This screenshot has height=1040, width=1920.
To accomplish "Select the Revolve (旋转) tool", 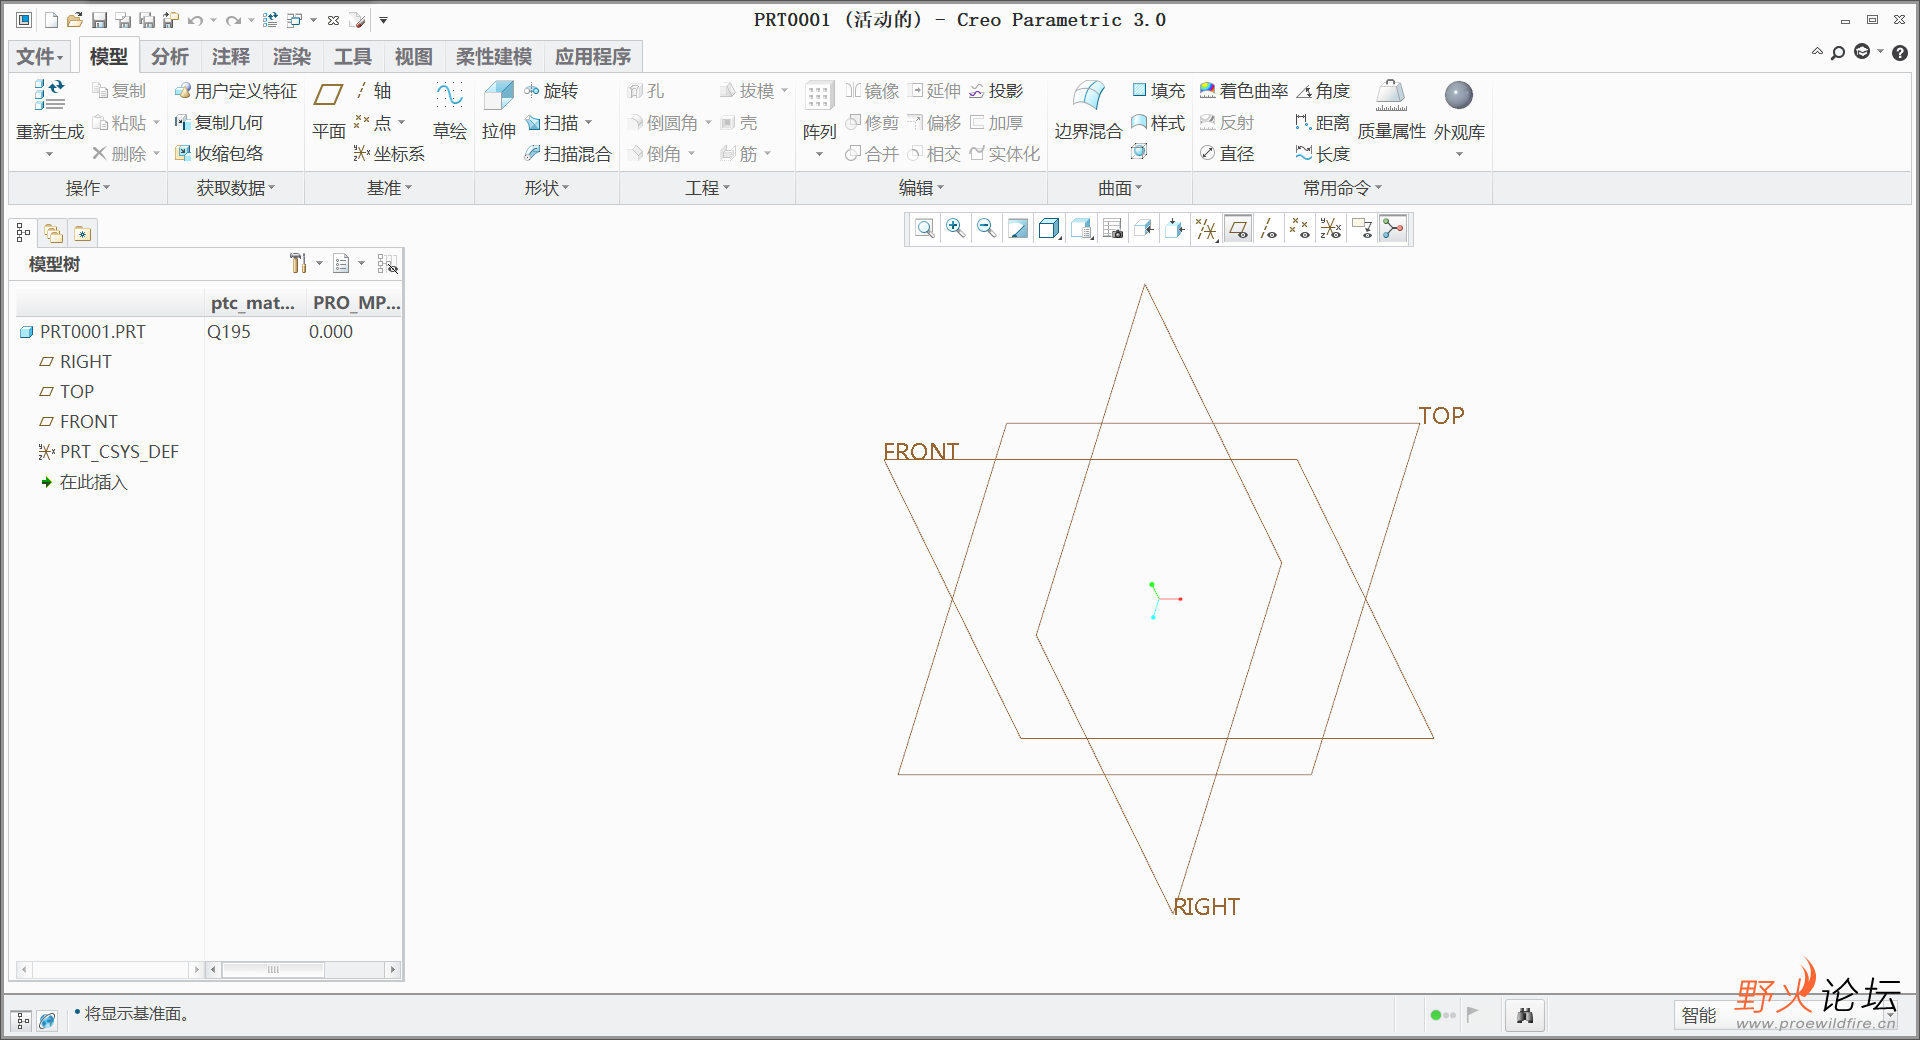I will tap(551, 91).
